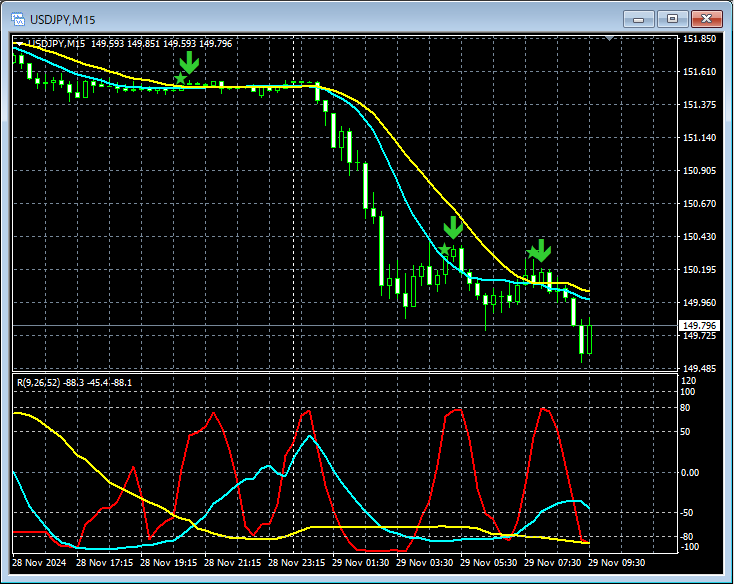Select the green down arrow near 29 Nov 07:30
The image size is (735, 584).
pyautogui.click(x=541, y=250)
